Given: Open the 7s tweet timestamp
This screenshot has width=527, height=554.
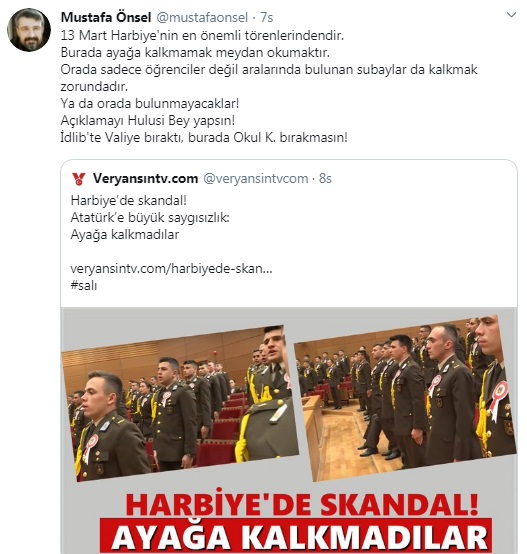Looking at the screenshot, I should tap(267, 17).
